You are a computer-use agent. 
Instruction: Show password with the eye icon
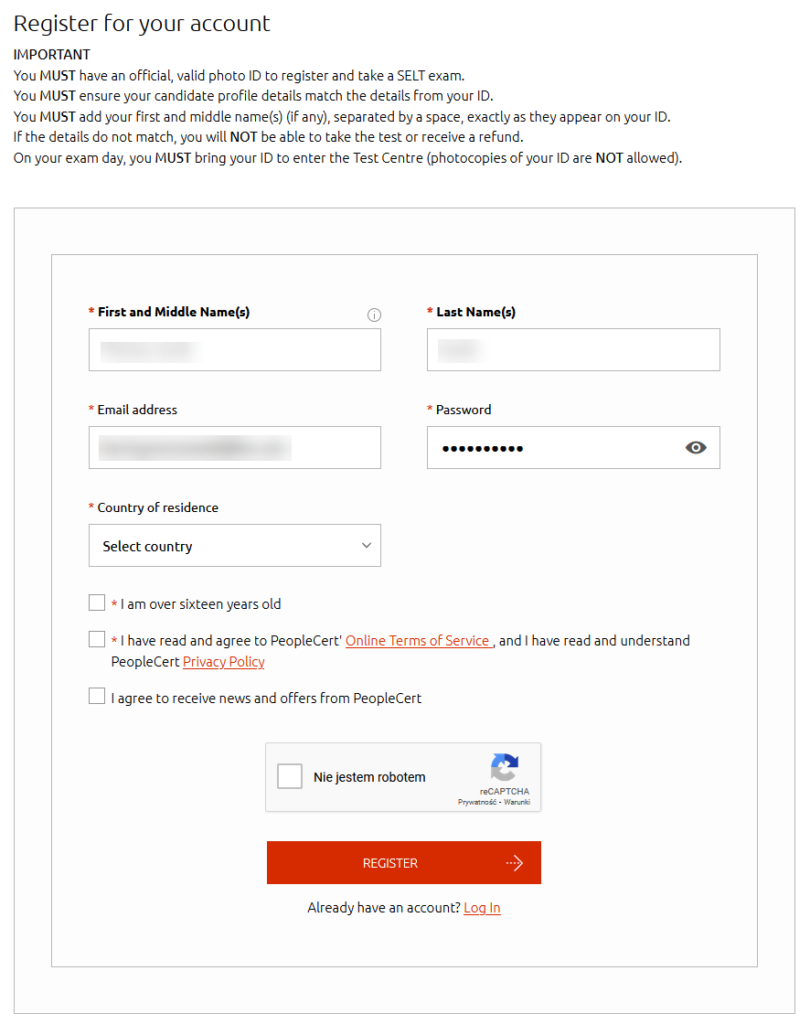(696, 448)
